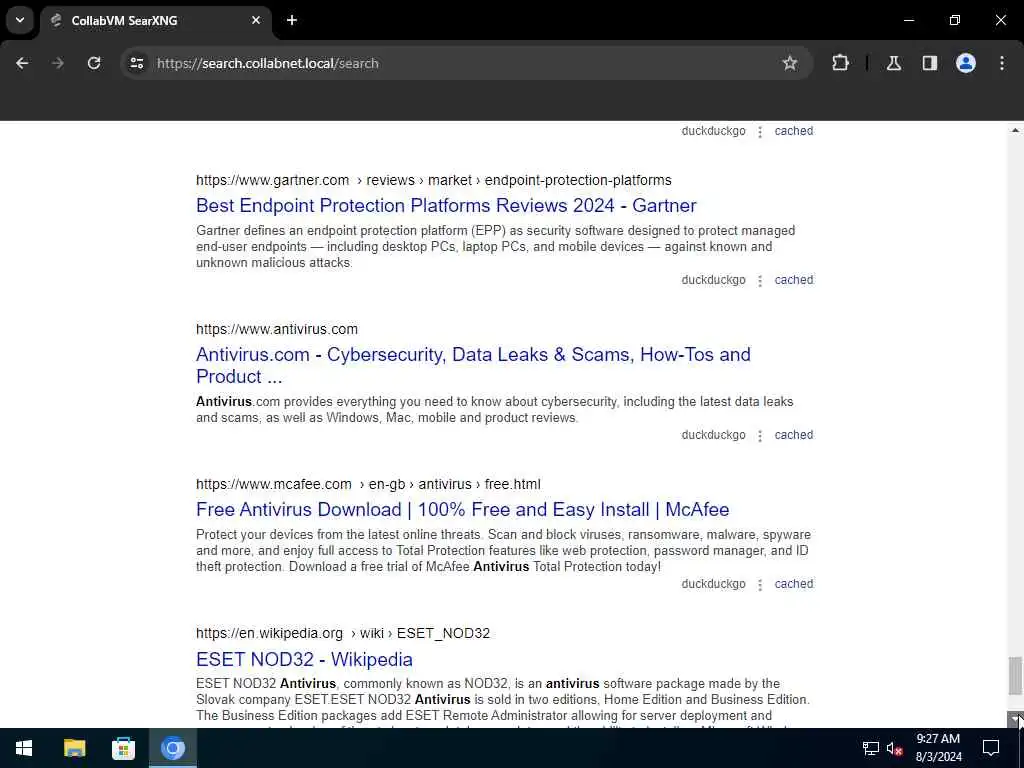Close the CollabVM SearXNG tab
Screen dimensions: 1024x768
pyautogui.click(x=256, y=20)
